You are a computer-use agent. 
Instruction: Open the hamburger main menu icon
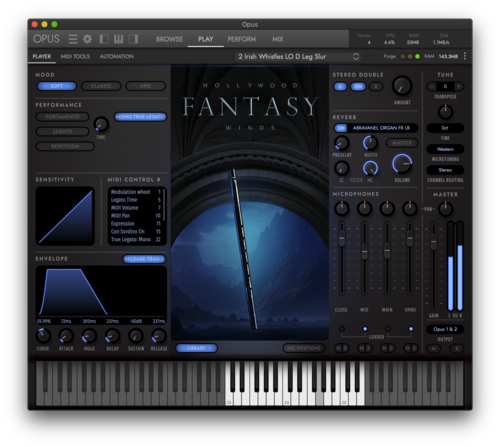point(73,39)
